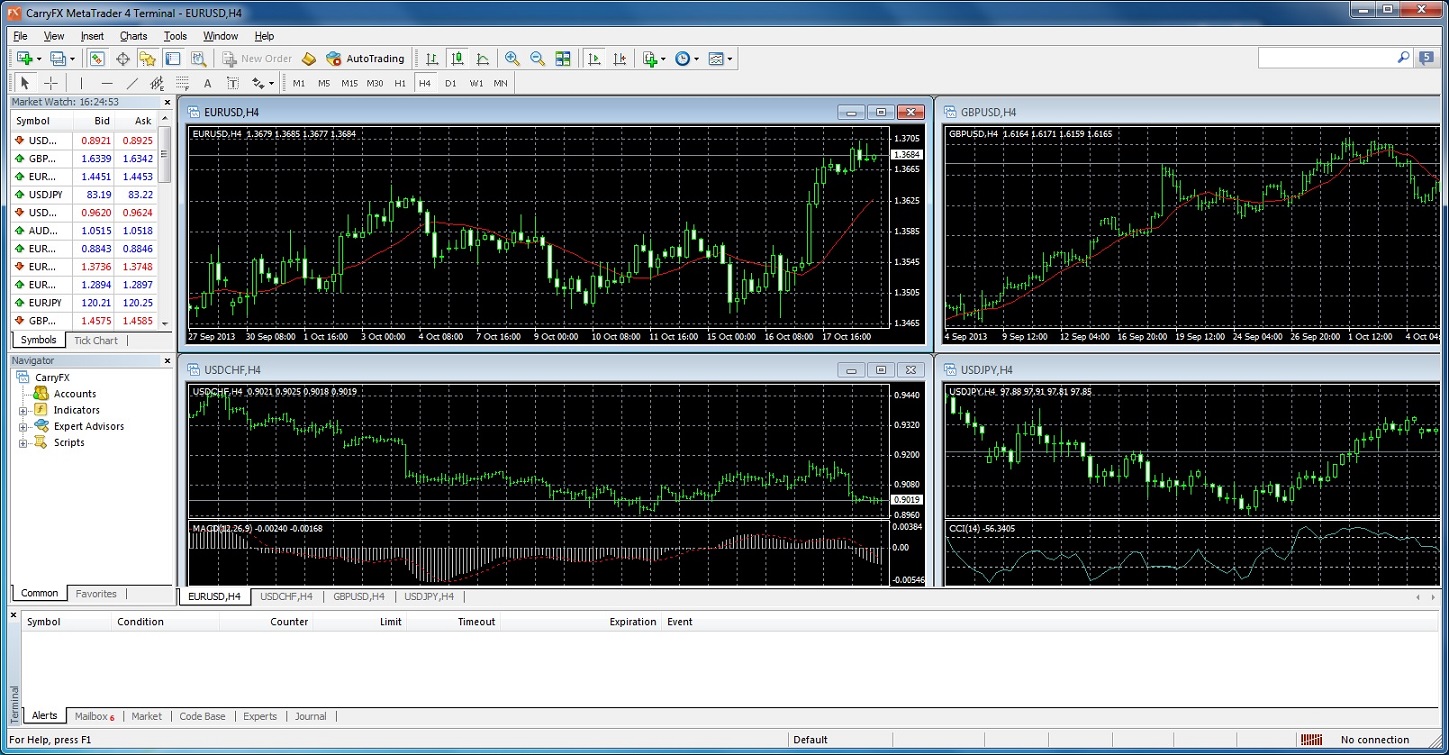Select USDJPY row in Market Watch
The width and height of the screenshot is (1449, 755).
[84, 194]
